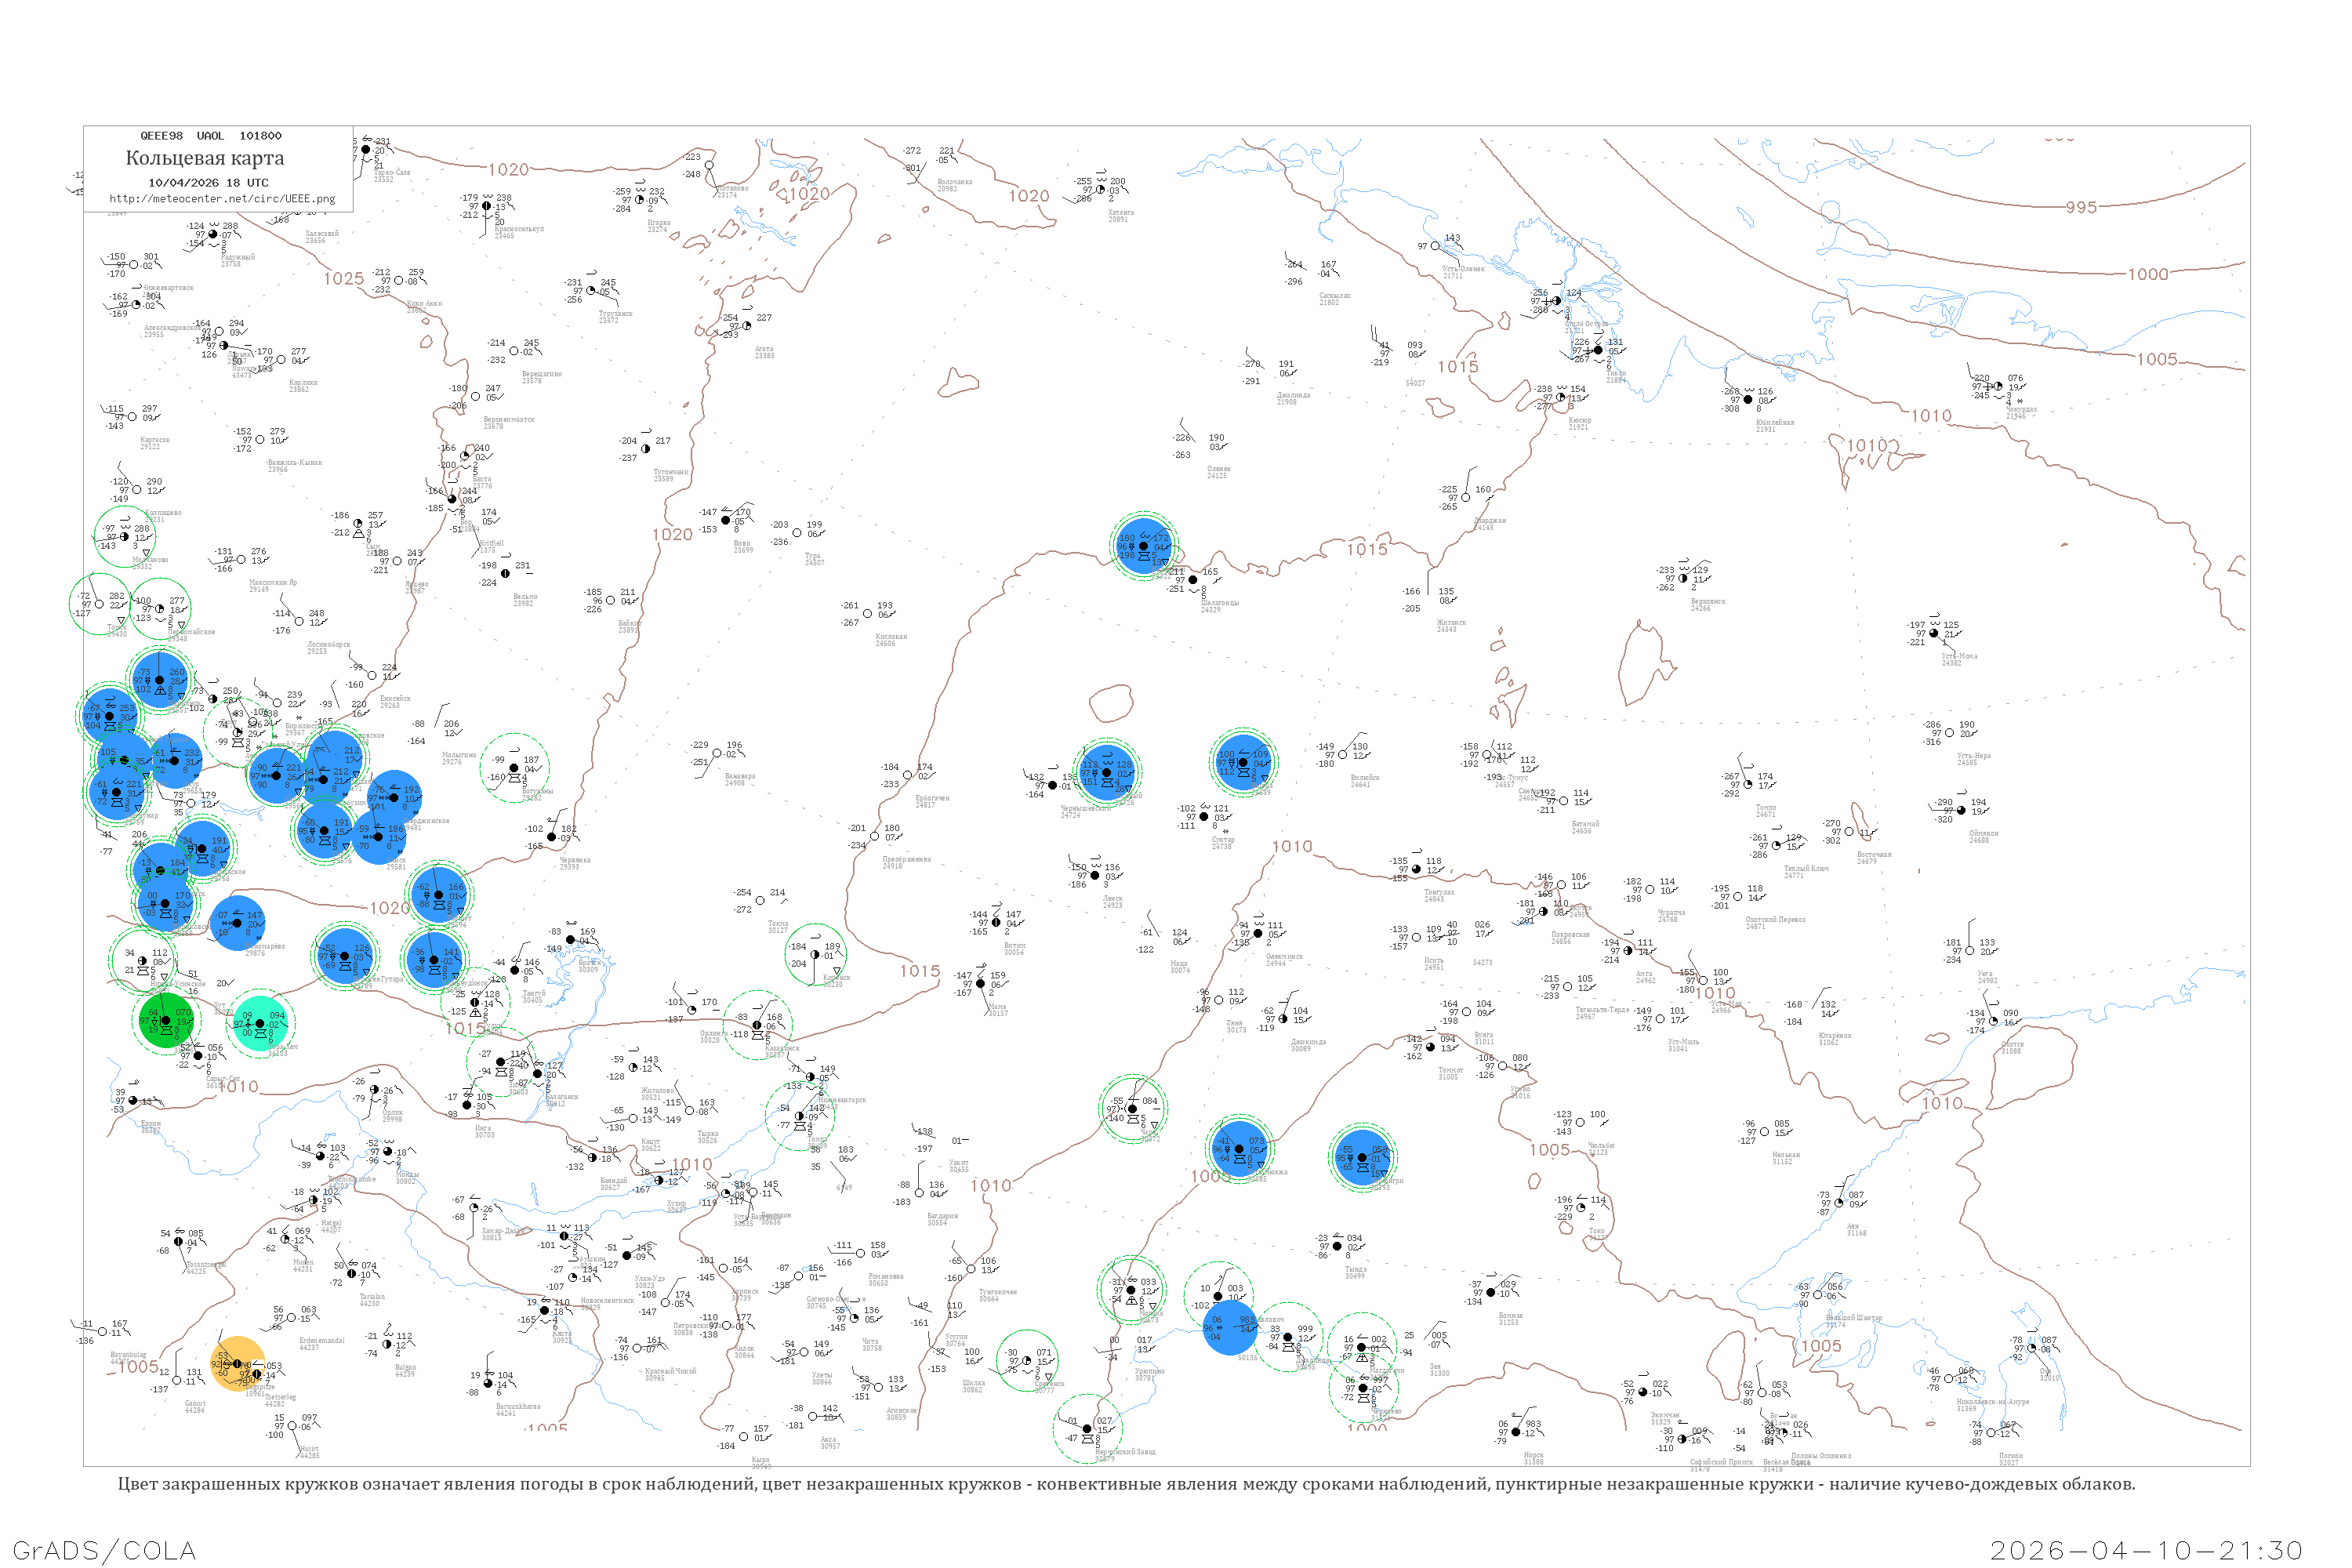Click the 'Кольцевая карта' map title
The image size is (2352, 1568).
(x=205, y=158)
